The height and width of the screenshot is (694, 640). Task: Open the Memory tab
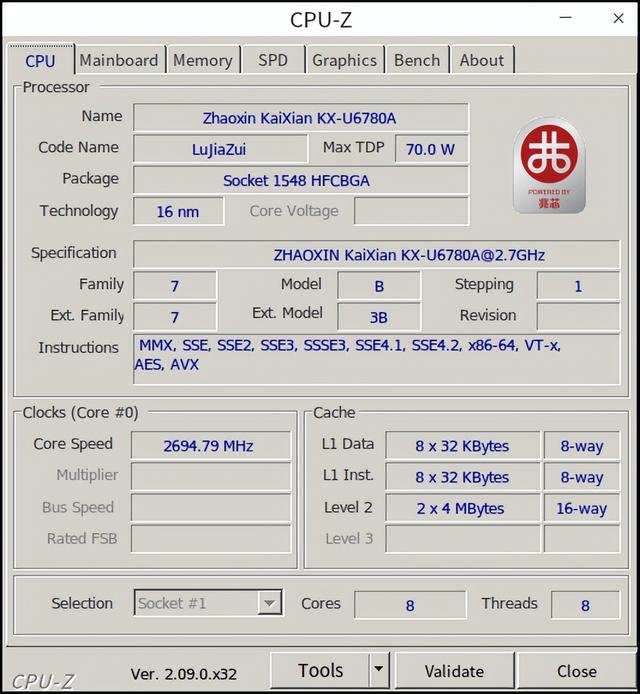[203, 60]
